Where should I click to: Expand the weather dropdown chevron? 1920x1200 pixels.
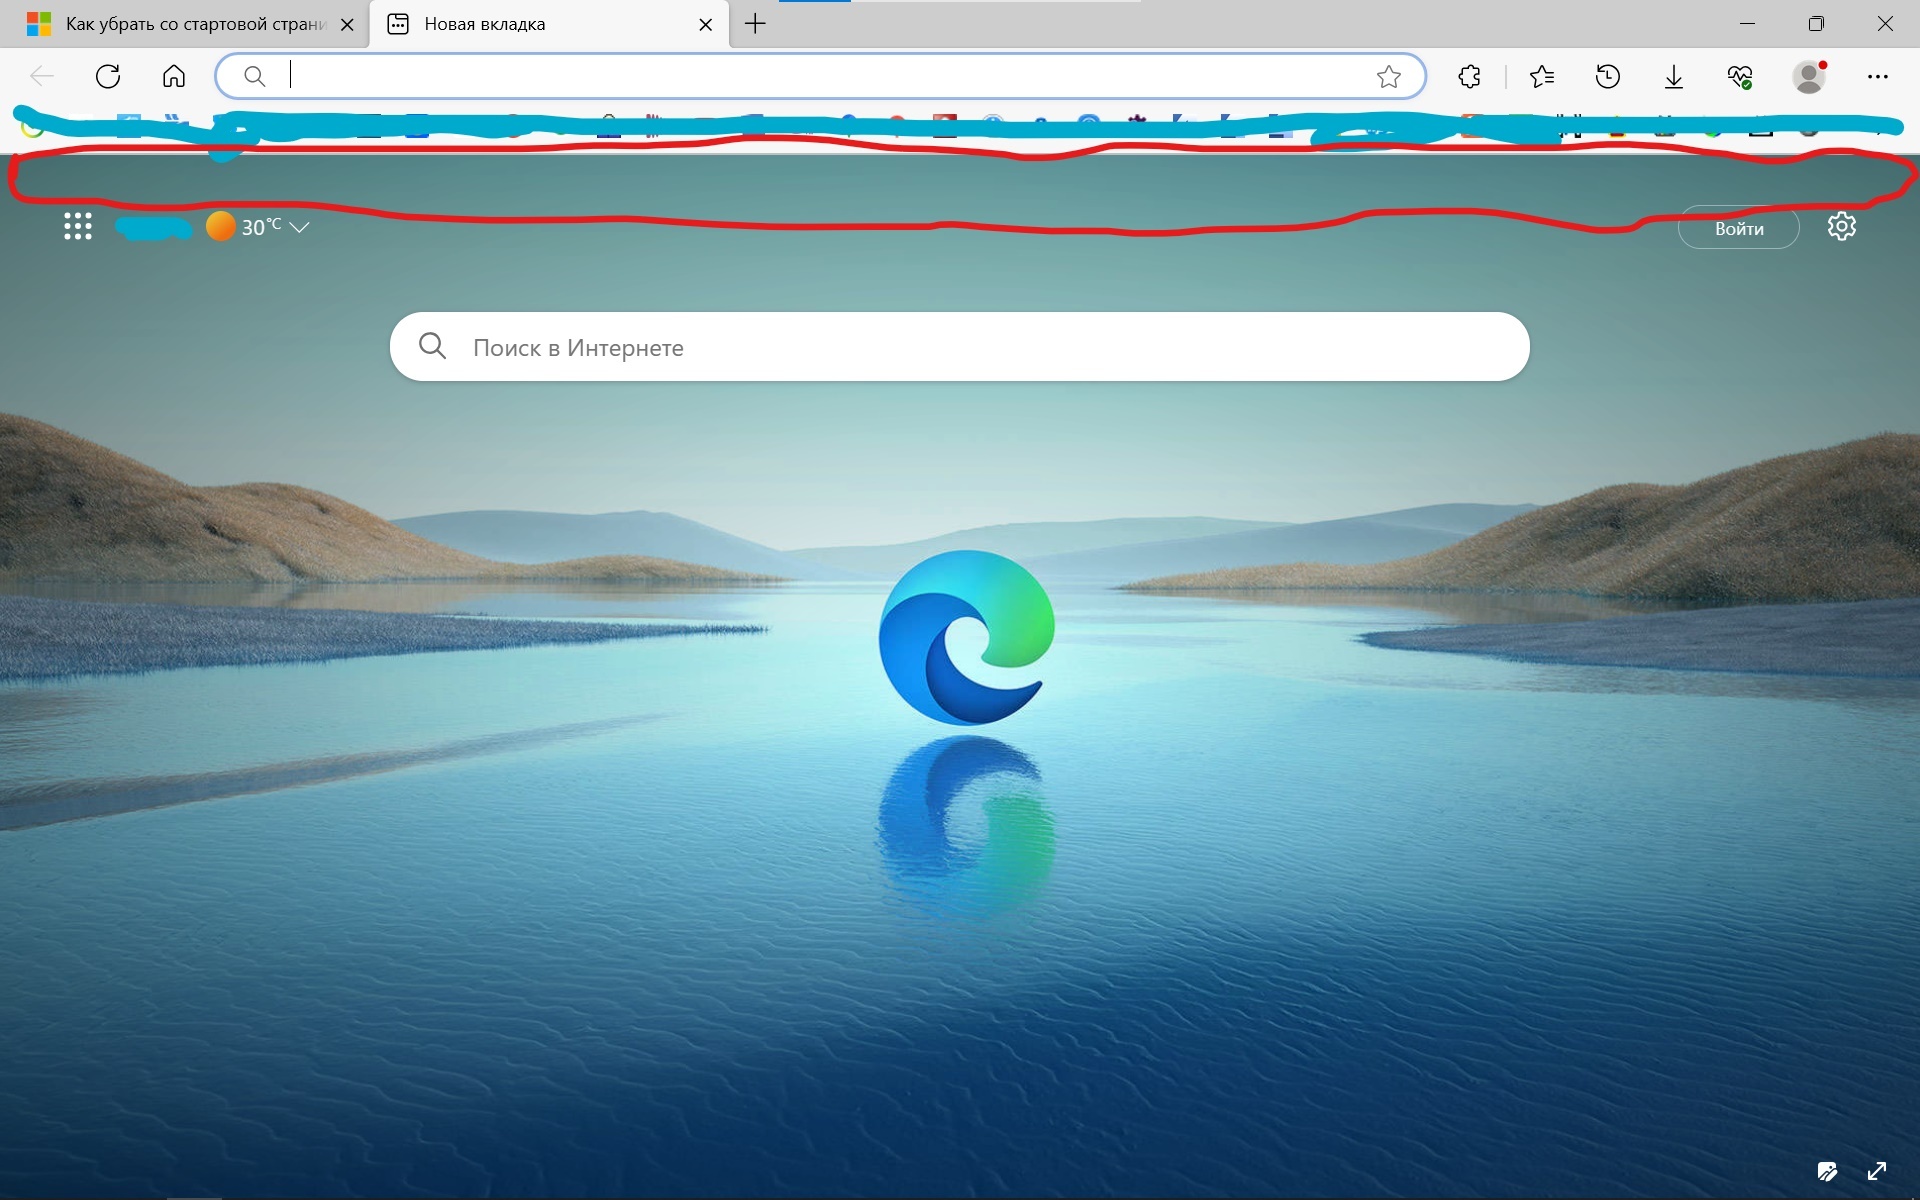pyautogui.click(x=299, y=228)
